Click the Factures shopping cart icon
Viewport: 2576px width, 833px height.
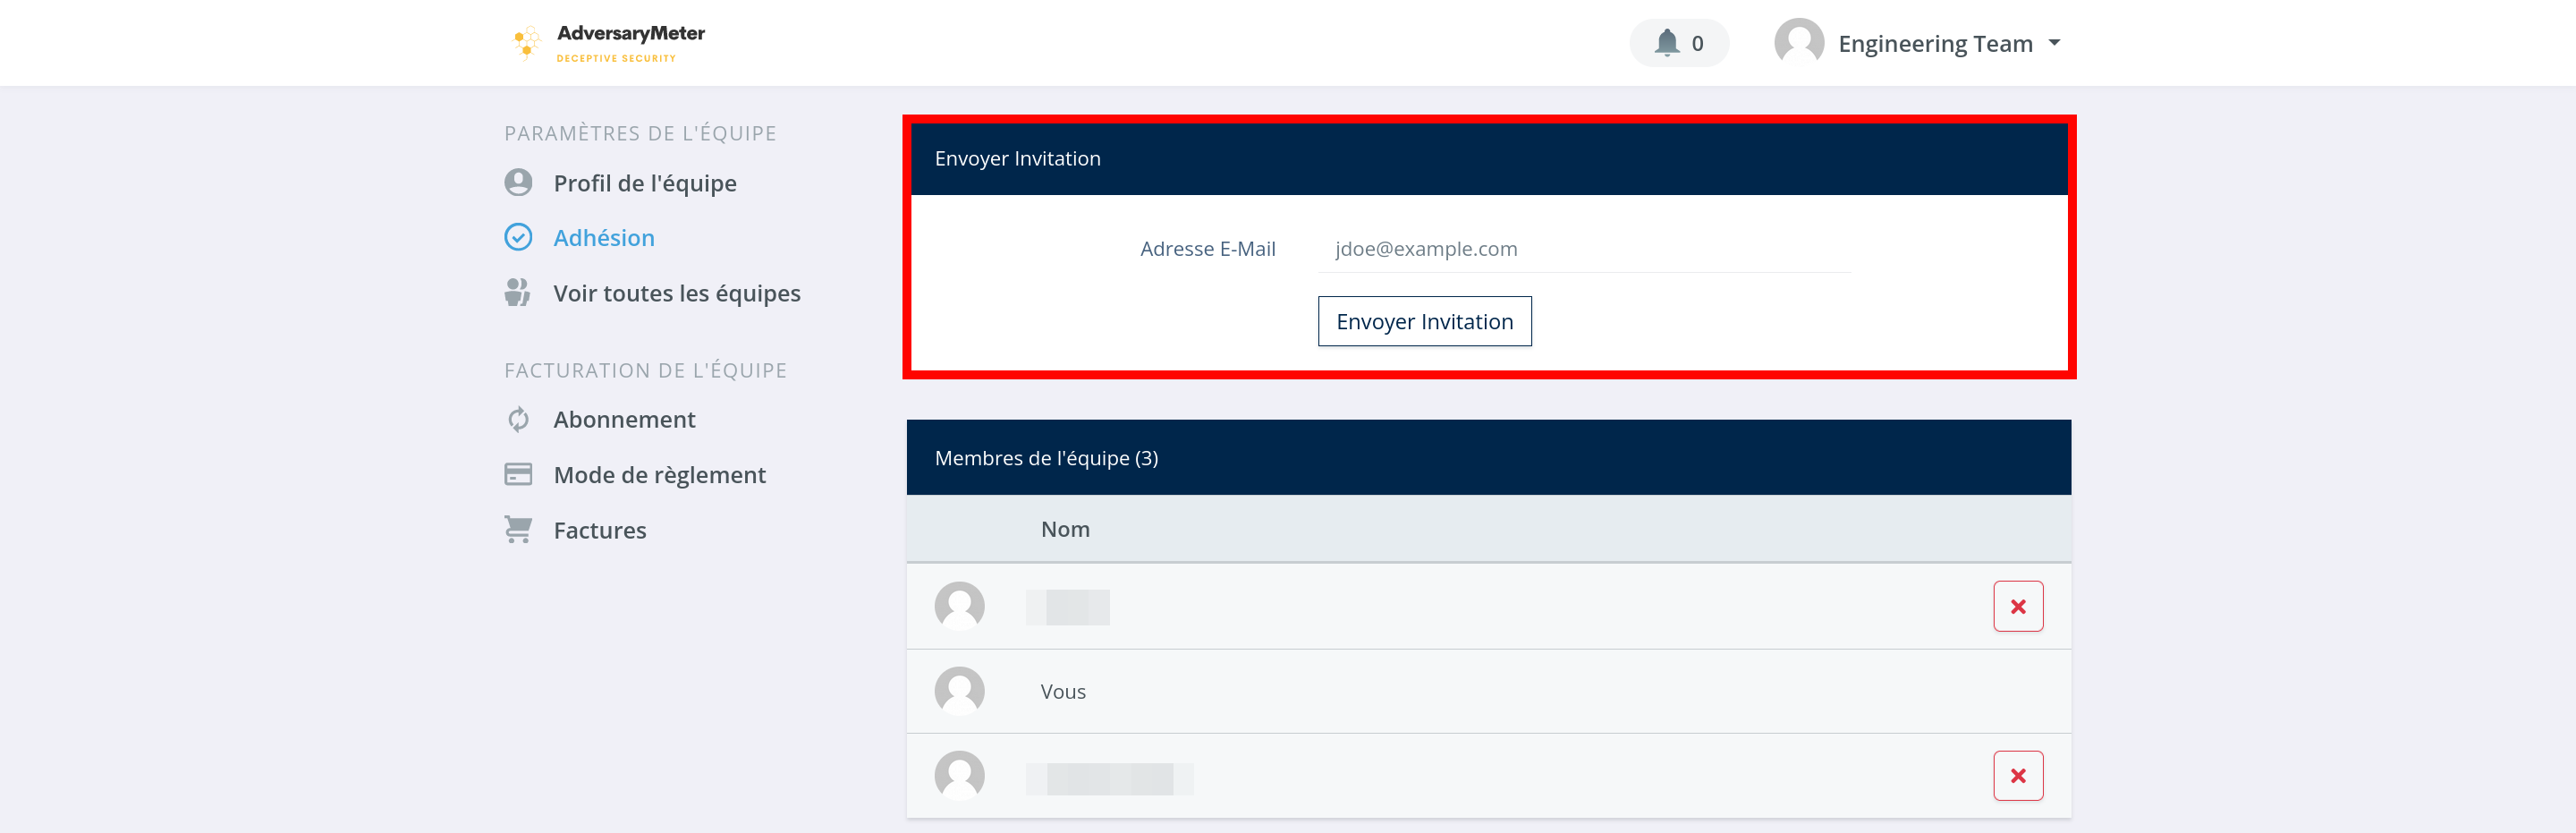[518, 529]
